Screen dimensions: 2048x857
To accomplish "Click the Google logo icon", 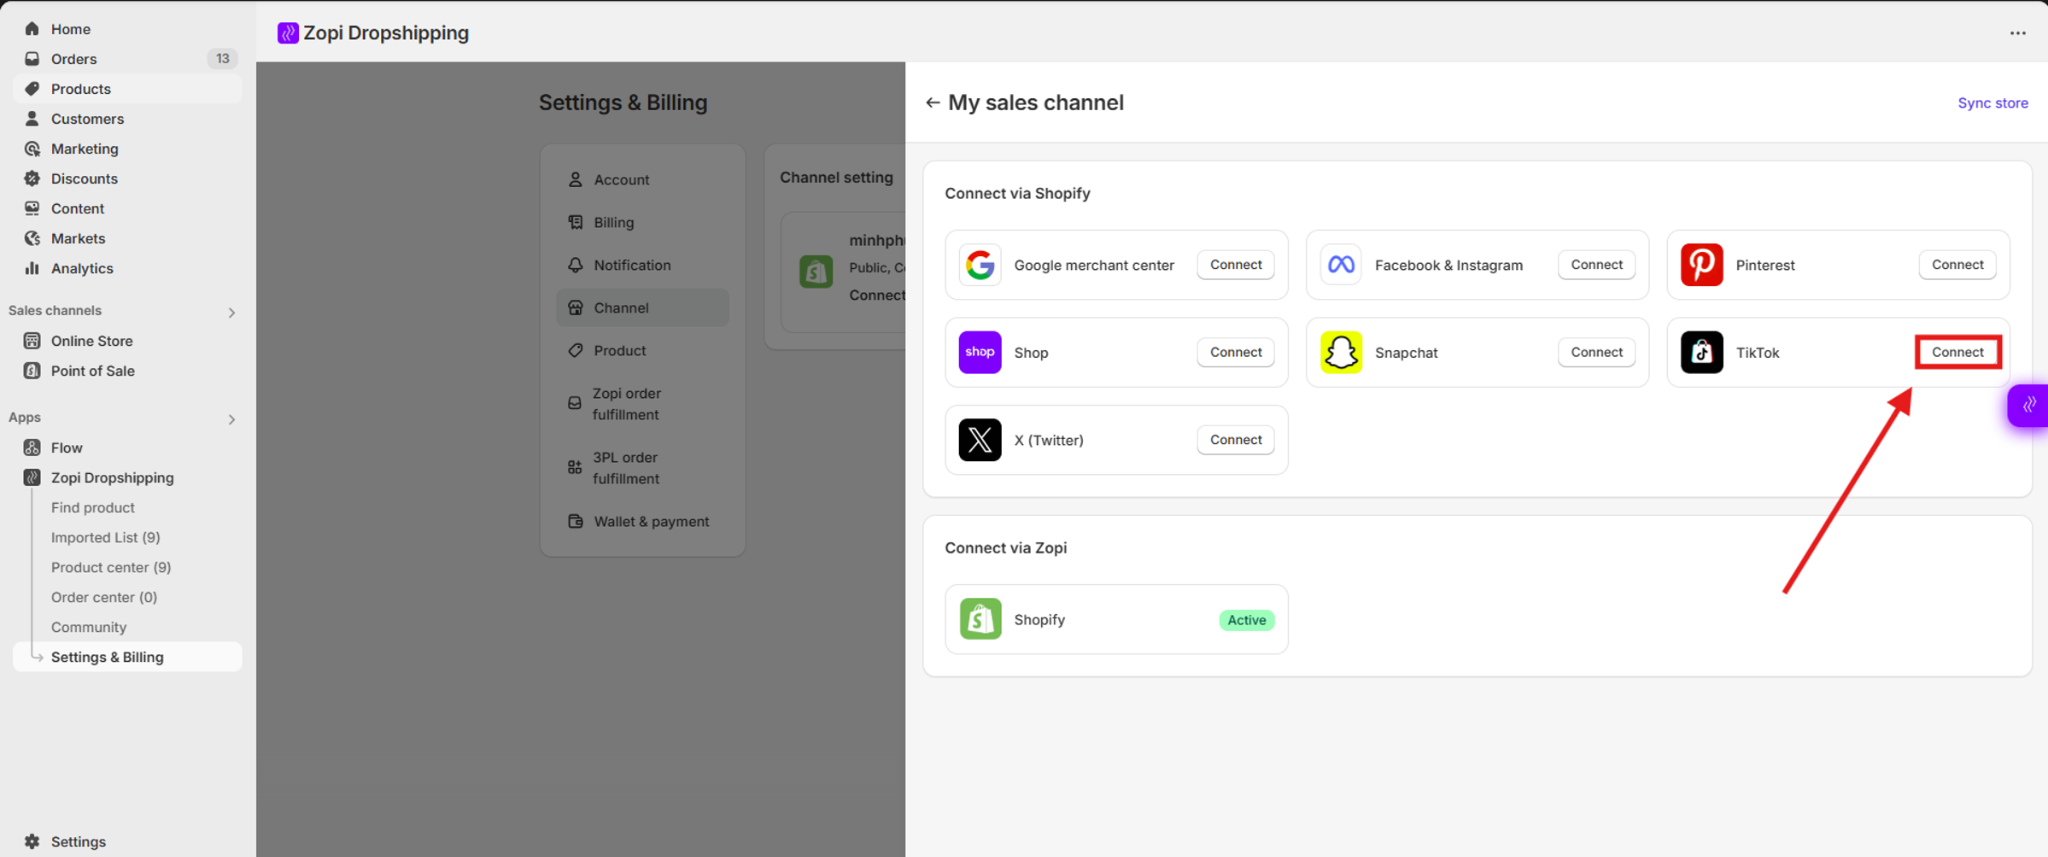I will [980, 265].
